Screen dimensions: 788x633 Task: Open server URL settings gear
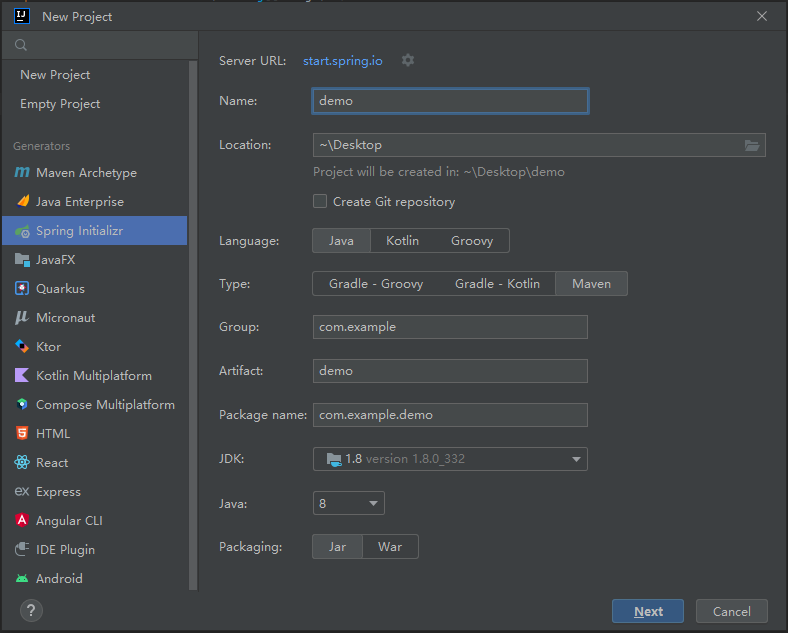408,60
